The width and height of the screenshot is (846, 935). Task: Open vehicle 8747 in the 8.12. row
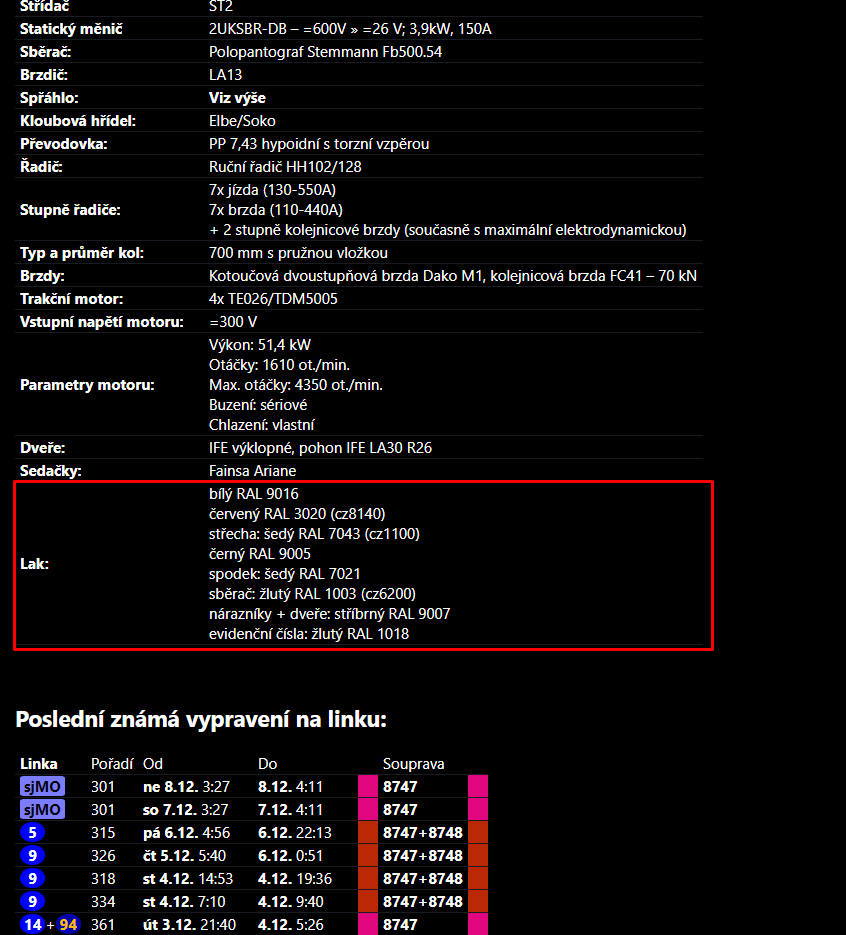pyautogui.click(x=400, y=787)
